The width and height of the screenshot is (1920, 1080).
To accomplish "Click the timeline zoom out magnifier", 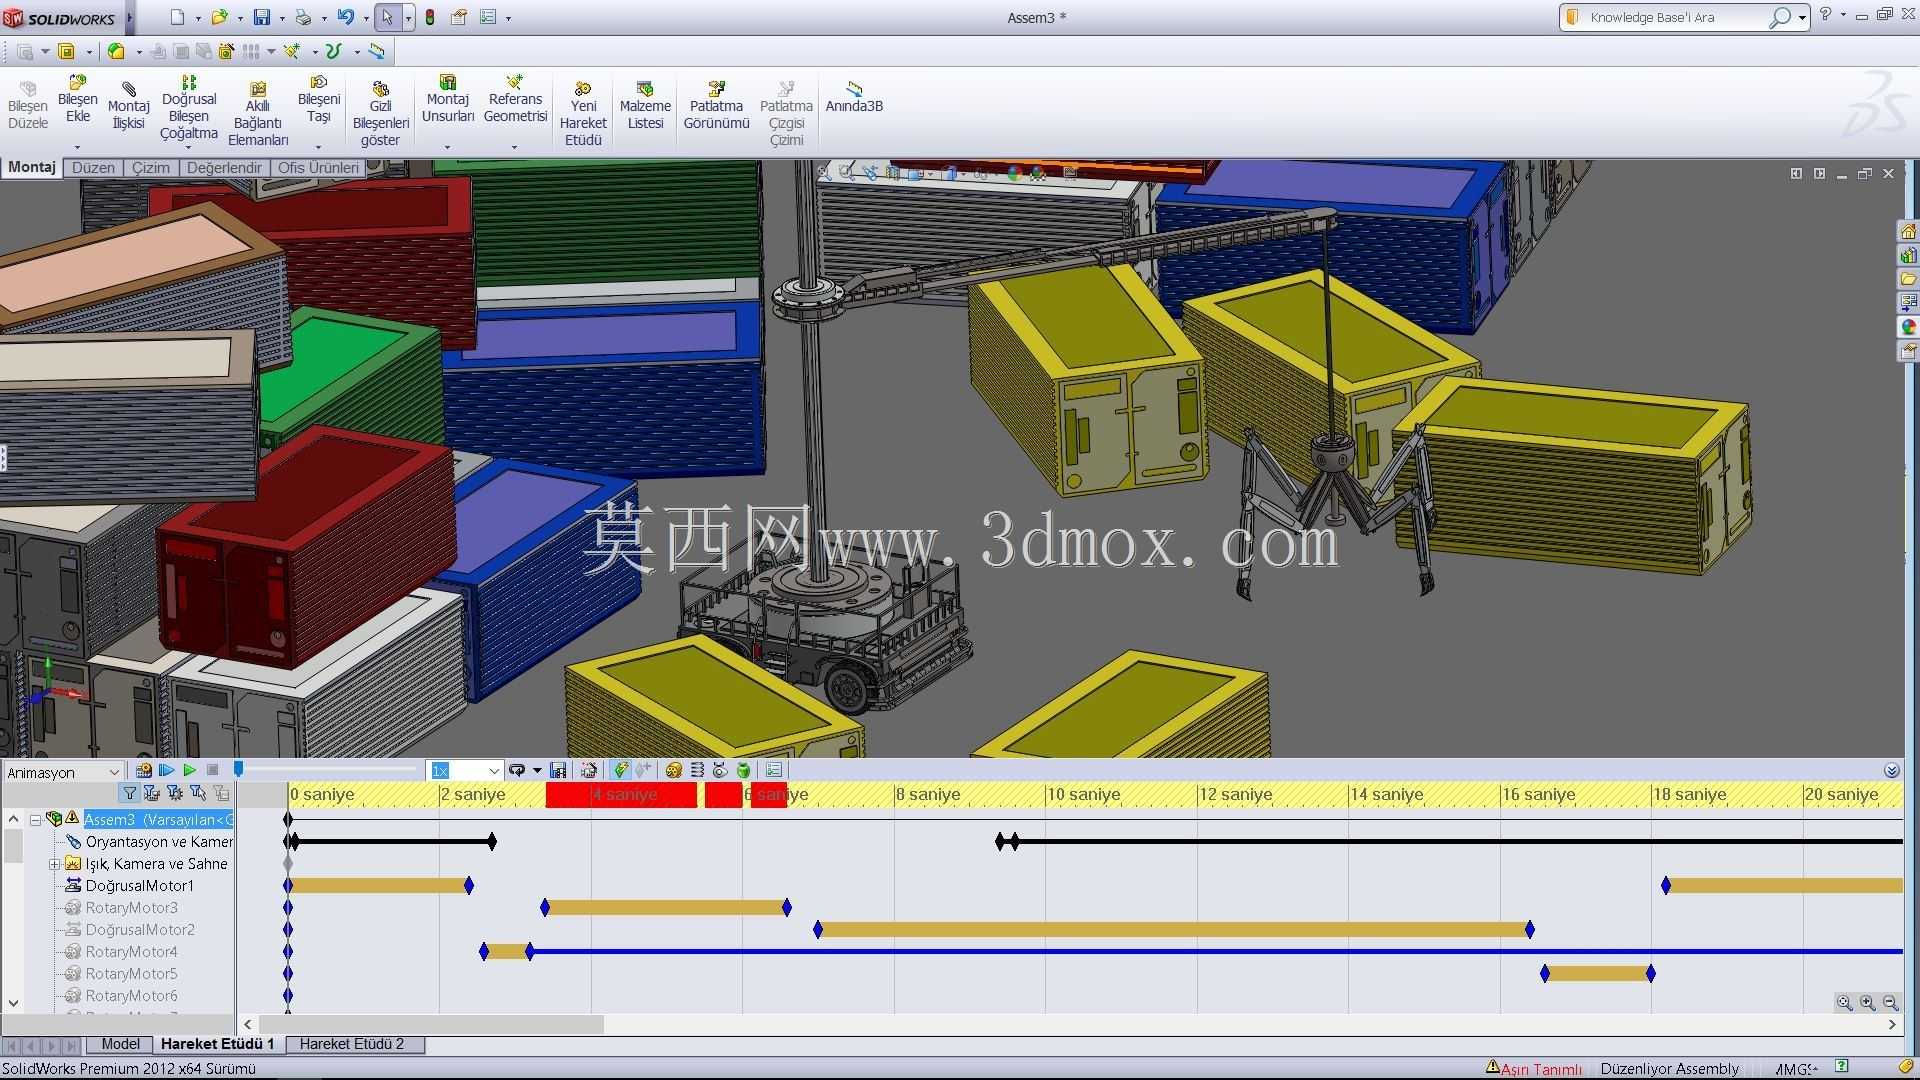I will (x=1890, y=1003).
